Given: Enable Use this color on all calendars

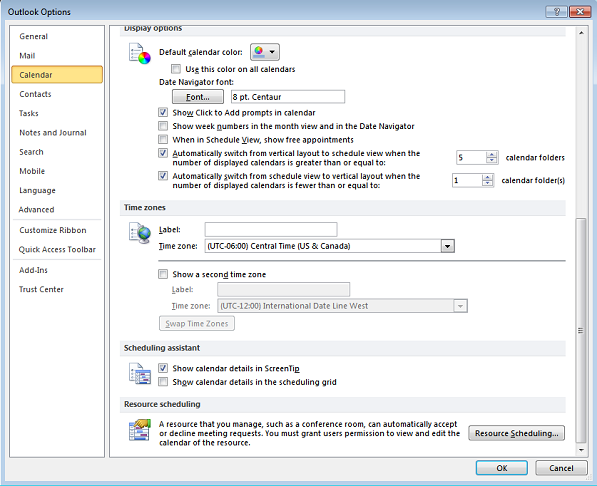Looking at the screenshot, I should pyautogui.click(x=176, y=69).
